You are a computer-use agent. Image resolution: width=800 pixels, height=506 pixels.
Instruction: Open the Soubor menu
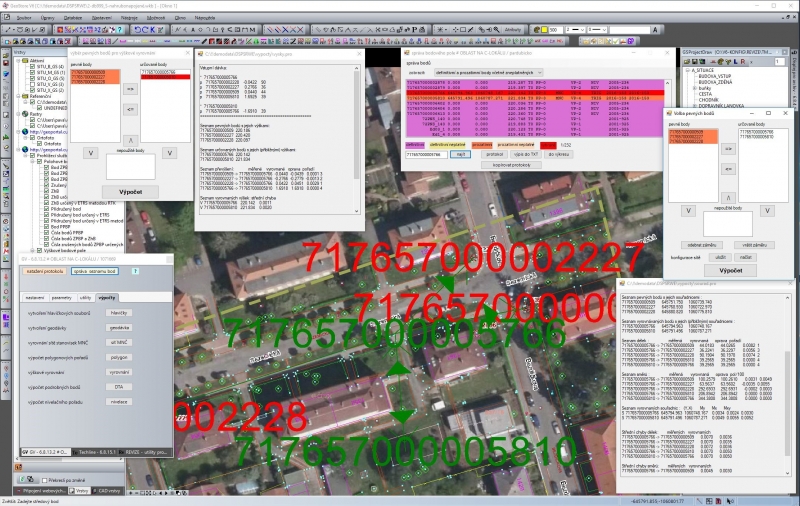(23, 17)
